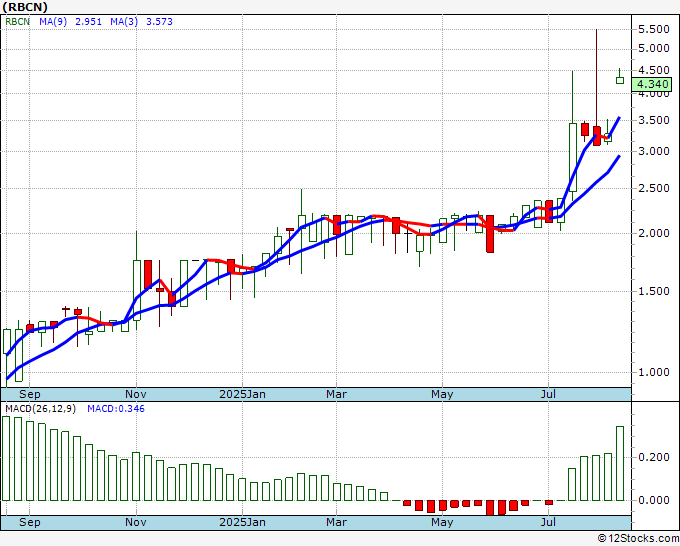Screen dimensions: 680x546
Task: Click the 0.200 MACD axis label
Action: click(x=654, y=457)
